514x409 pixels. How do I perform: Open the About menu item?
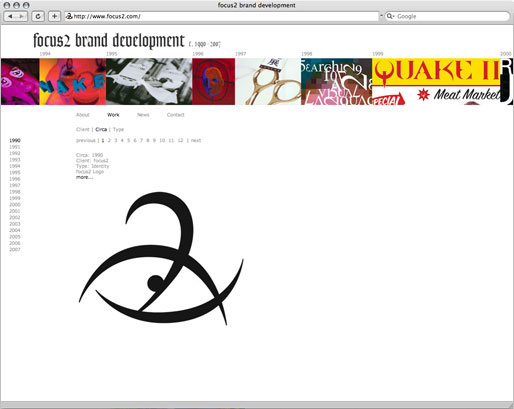(83, 115)
